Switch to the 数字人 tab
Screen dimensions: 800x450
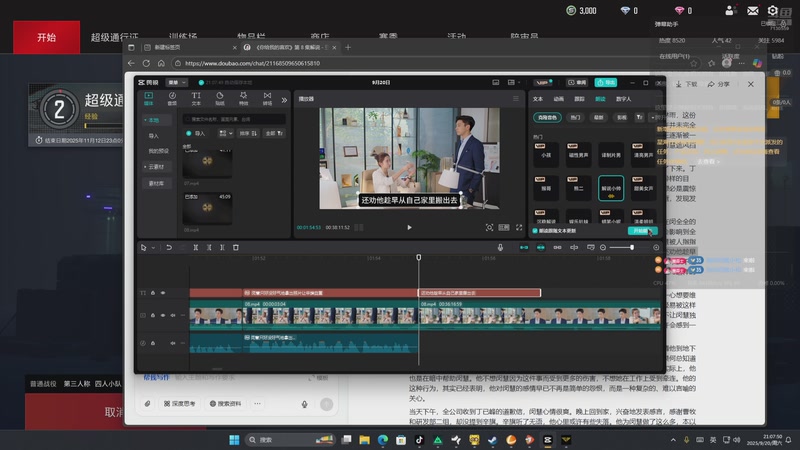(624, 99)
